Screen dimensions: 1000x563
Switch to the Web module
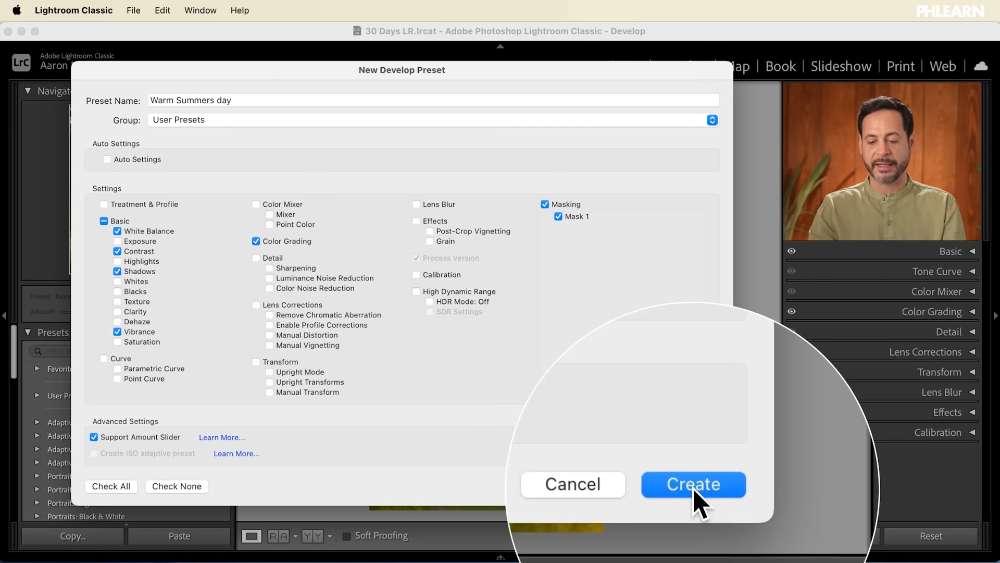(x=943, y=66)
